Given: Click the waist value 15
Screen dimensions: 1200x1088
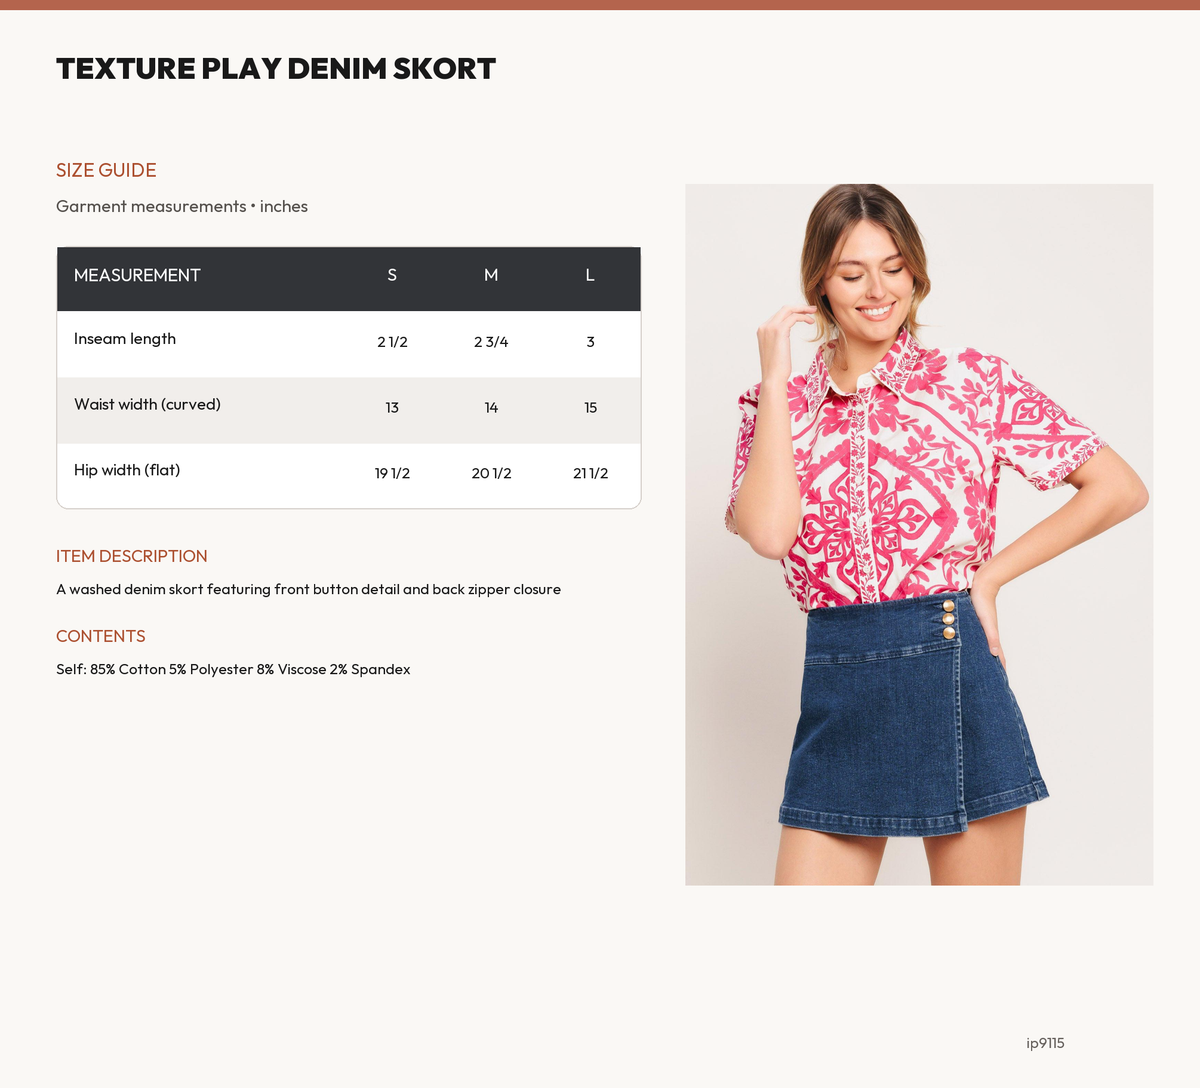Looking at the screenshot, I should tap(590, 408).
